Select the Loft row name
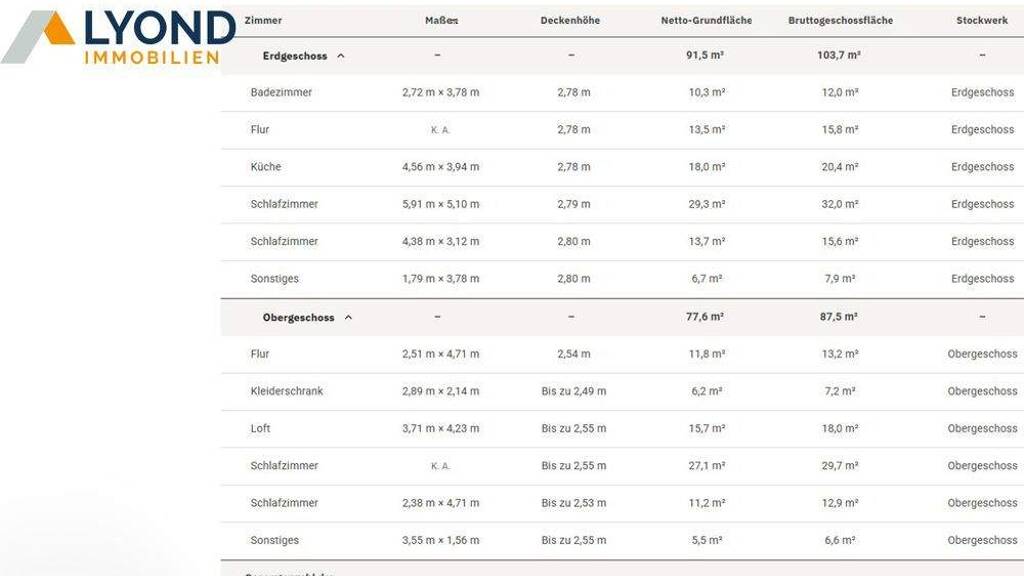Image resolution: width=1024 pixels, height=576 pixels. click(260, 428)
